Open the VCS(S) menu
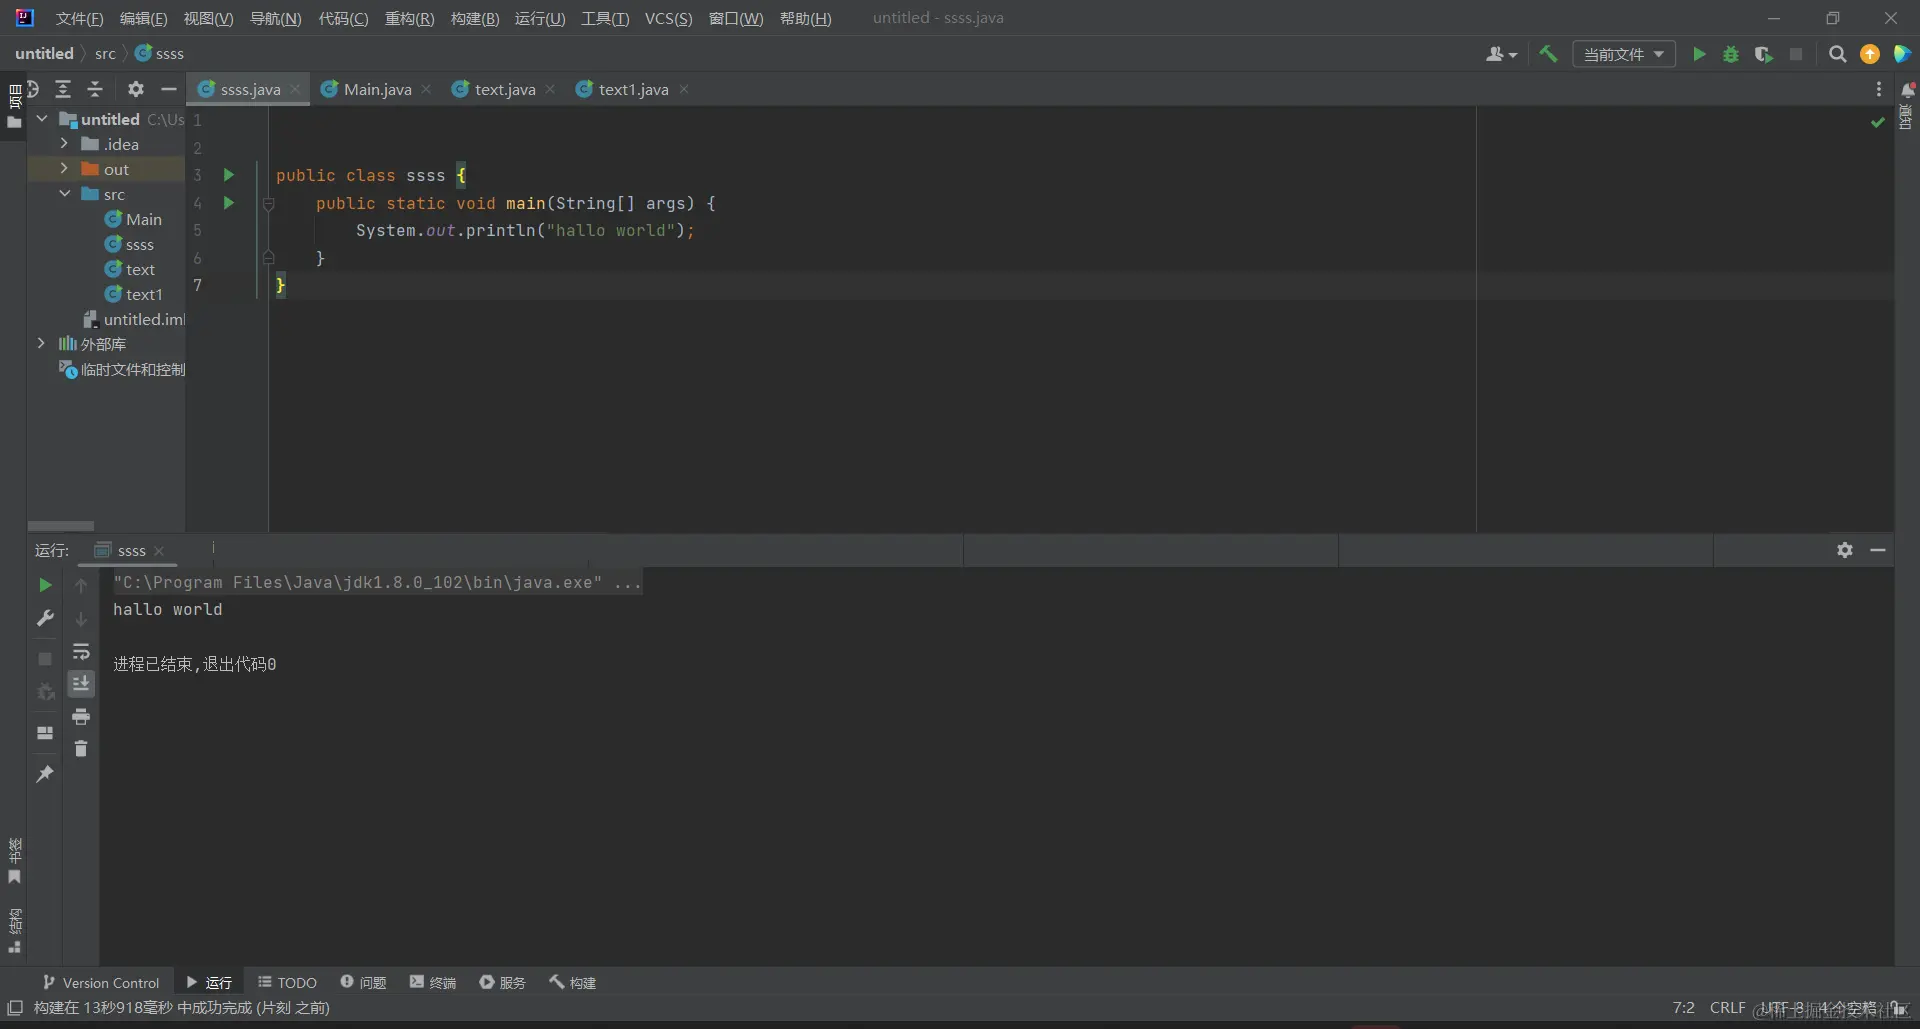1920x1029 pixels. click(668, 18)
